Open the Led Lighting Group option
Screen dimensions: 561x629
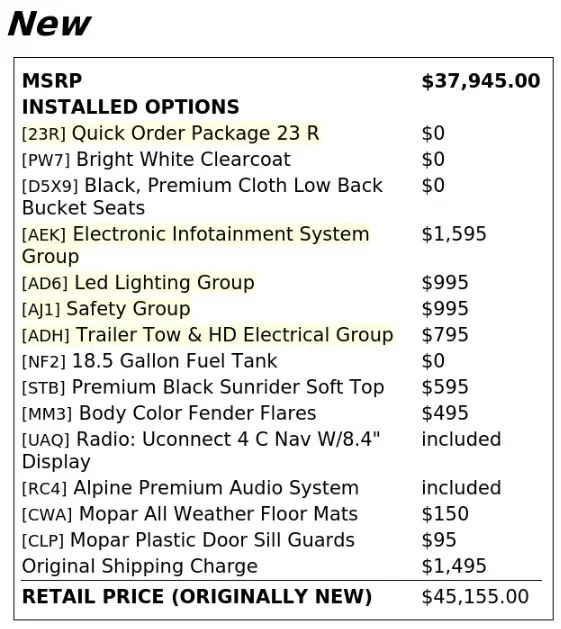138,283
